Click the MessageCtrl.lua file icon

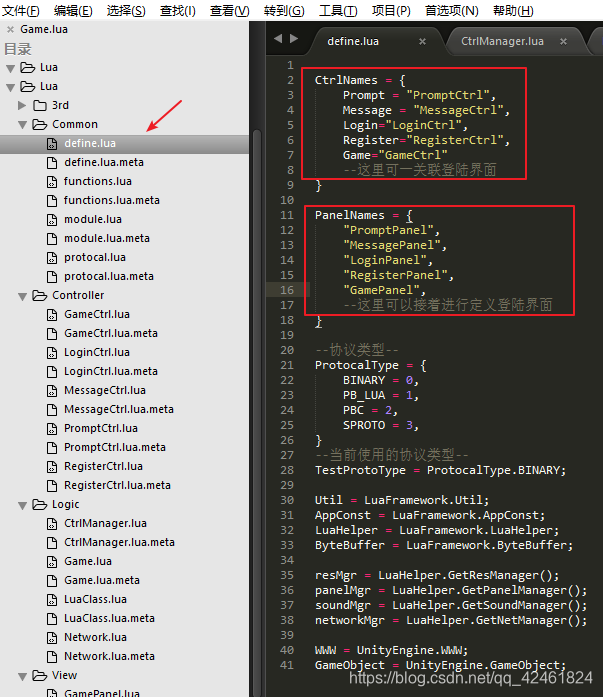click(52, 391)
